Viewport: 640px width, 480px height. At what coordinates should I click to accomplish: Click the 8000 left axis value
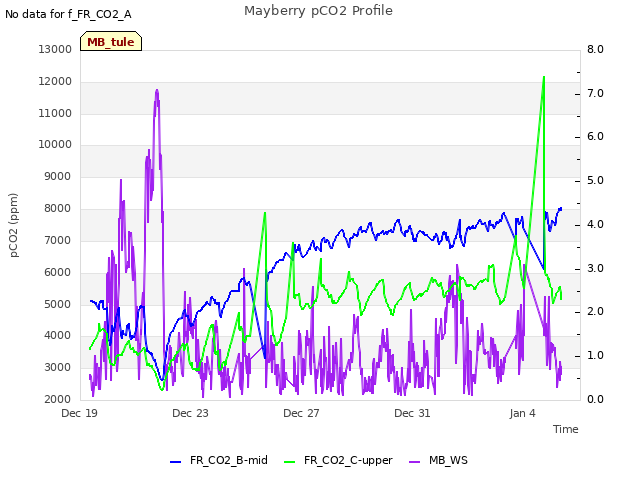tap(58, 208)
